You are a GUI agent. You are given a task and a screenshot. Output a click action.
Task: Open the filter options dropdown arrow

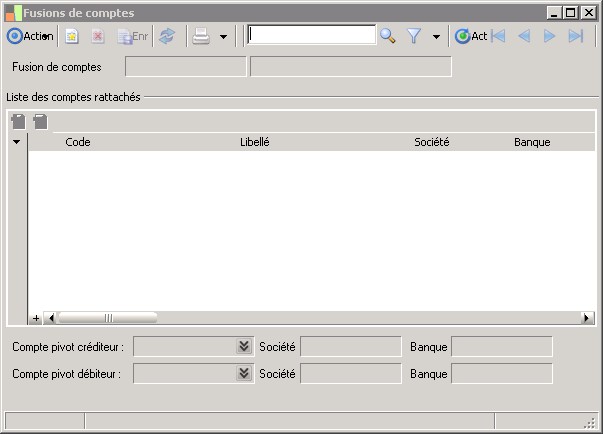[436, 37]
